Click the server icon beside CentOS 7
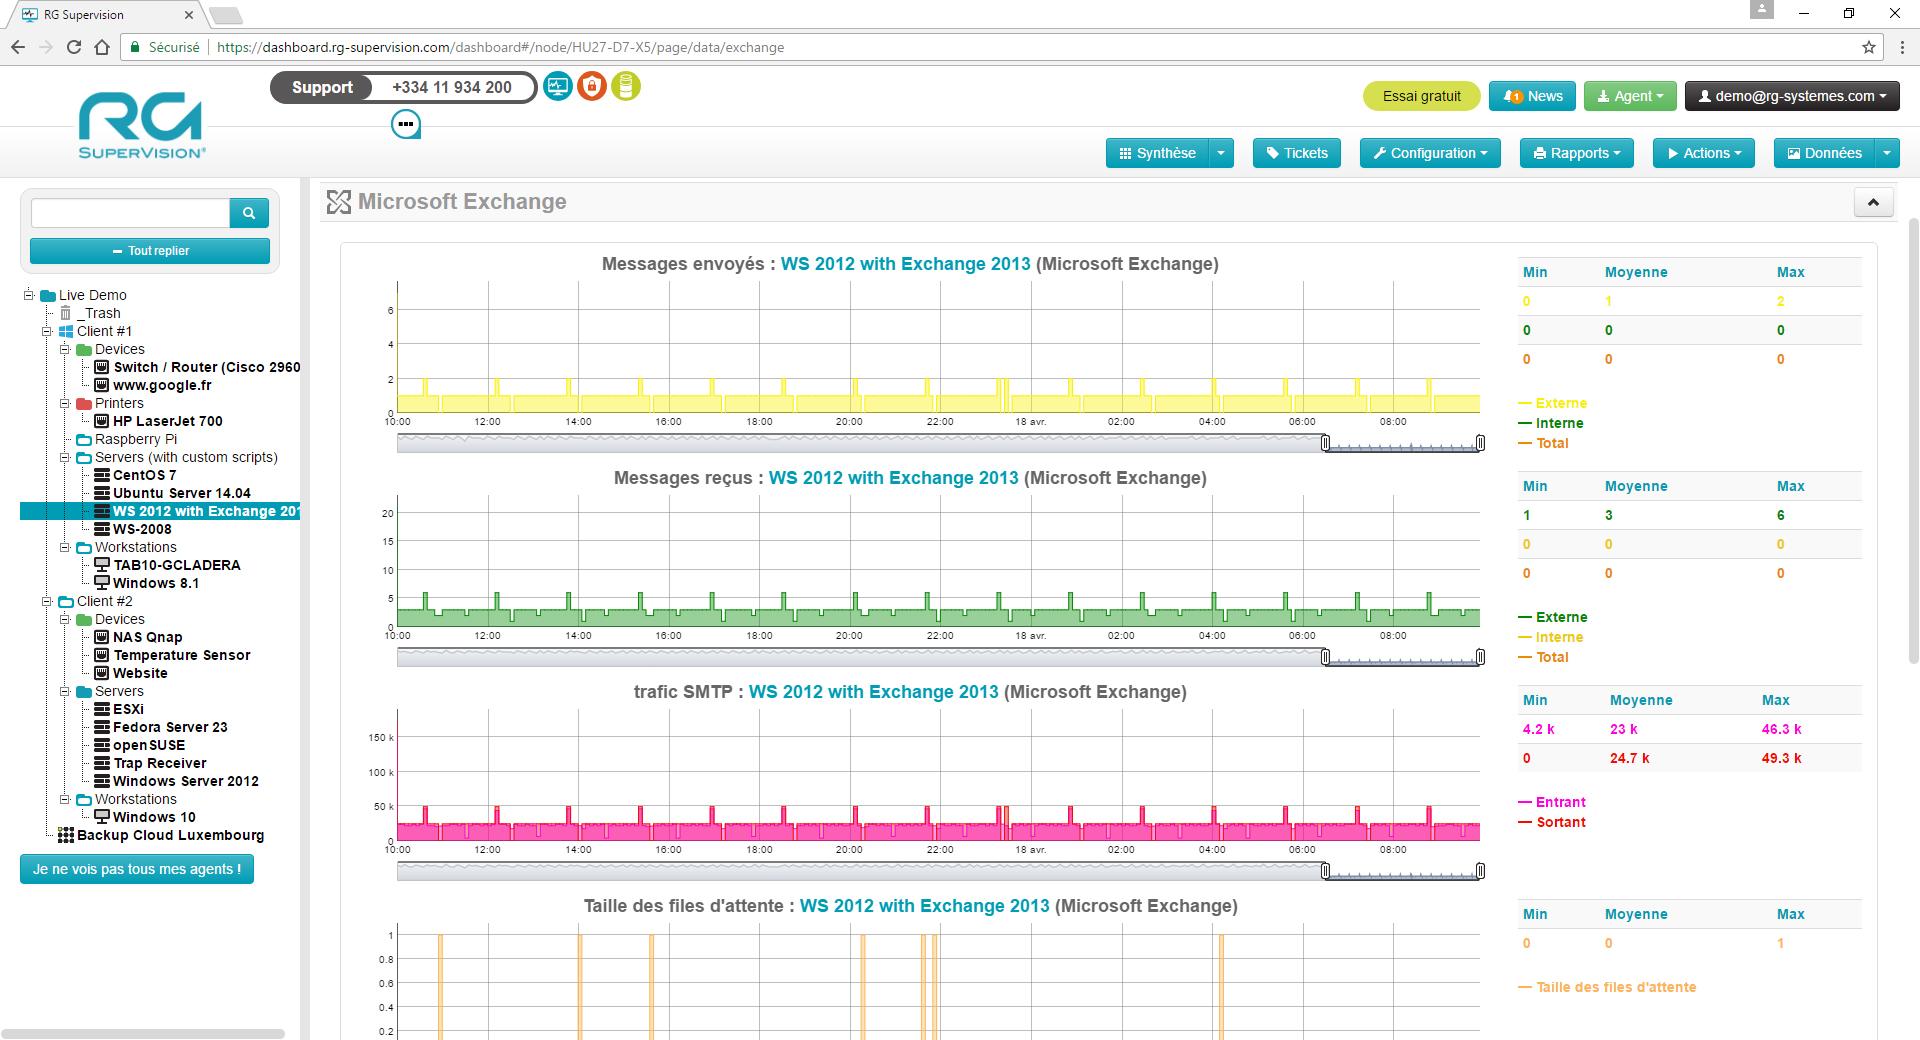 click(x=102, y=475)
